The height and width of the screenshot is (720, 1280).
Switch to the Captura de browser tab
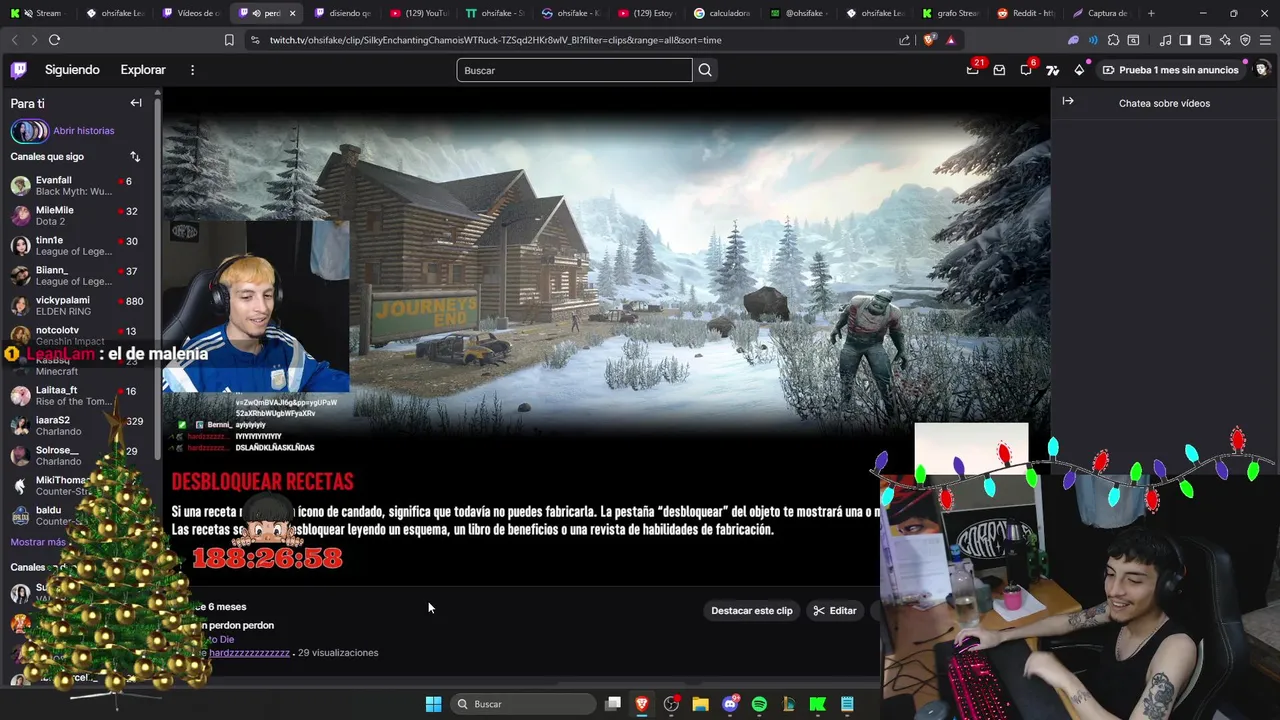pyautogui.click(x=1100, y=13)
